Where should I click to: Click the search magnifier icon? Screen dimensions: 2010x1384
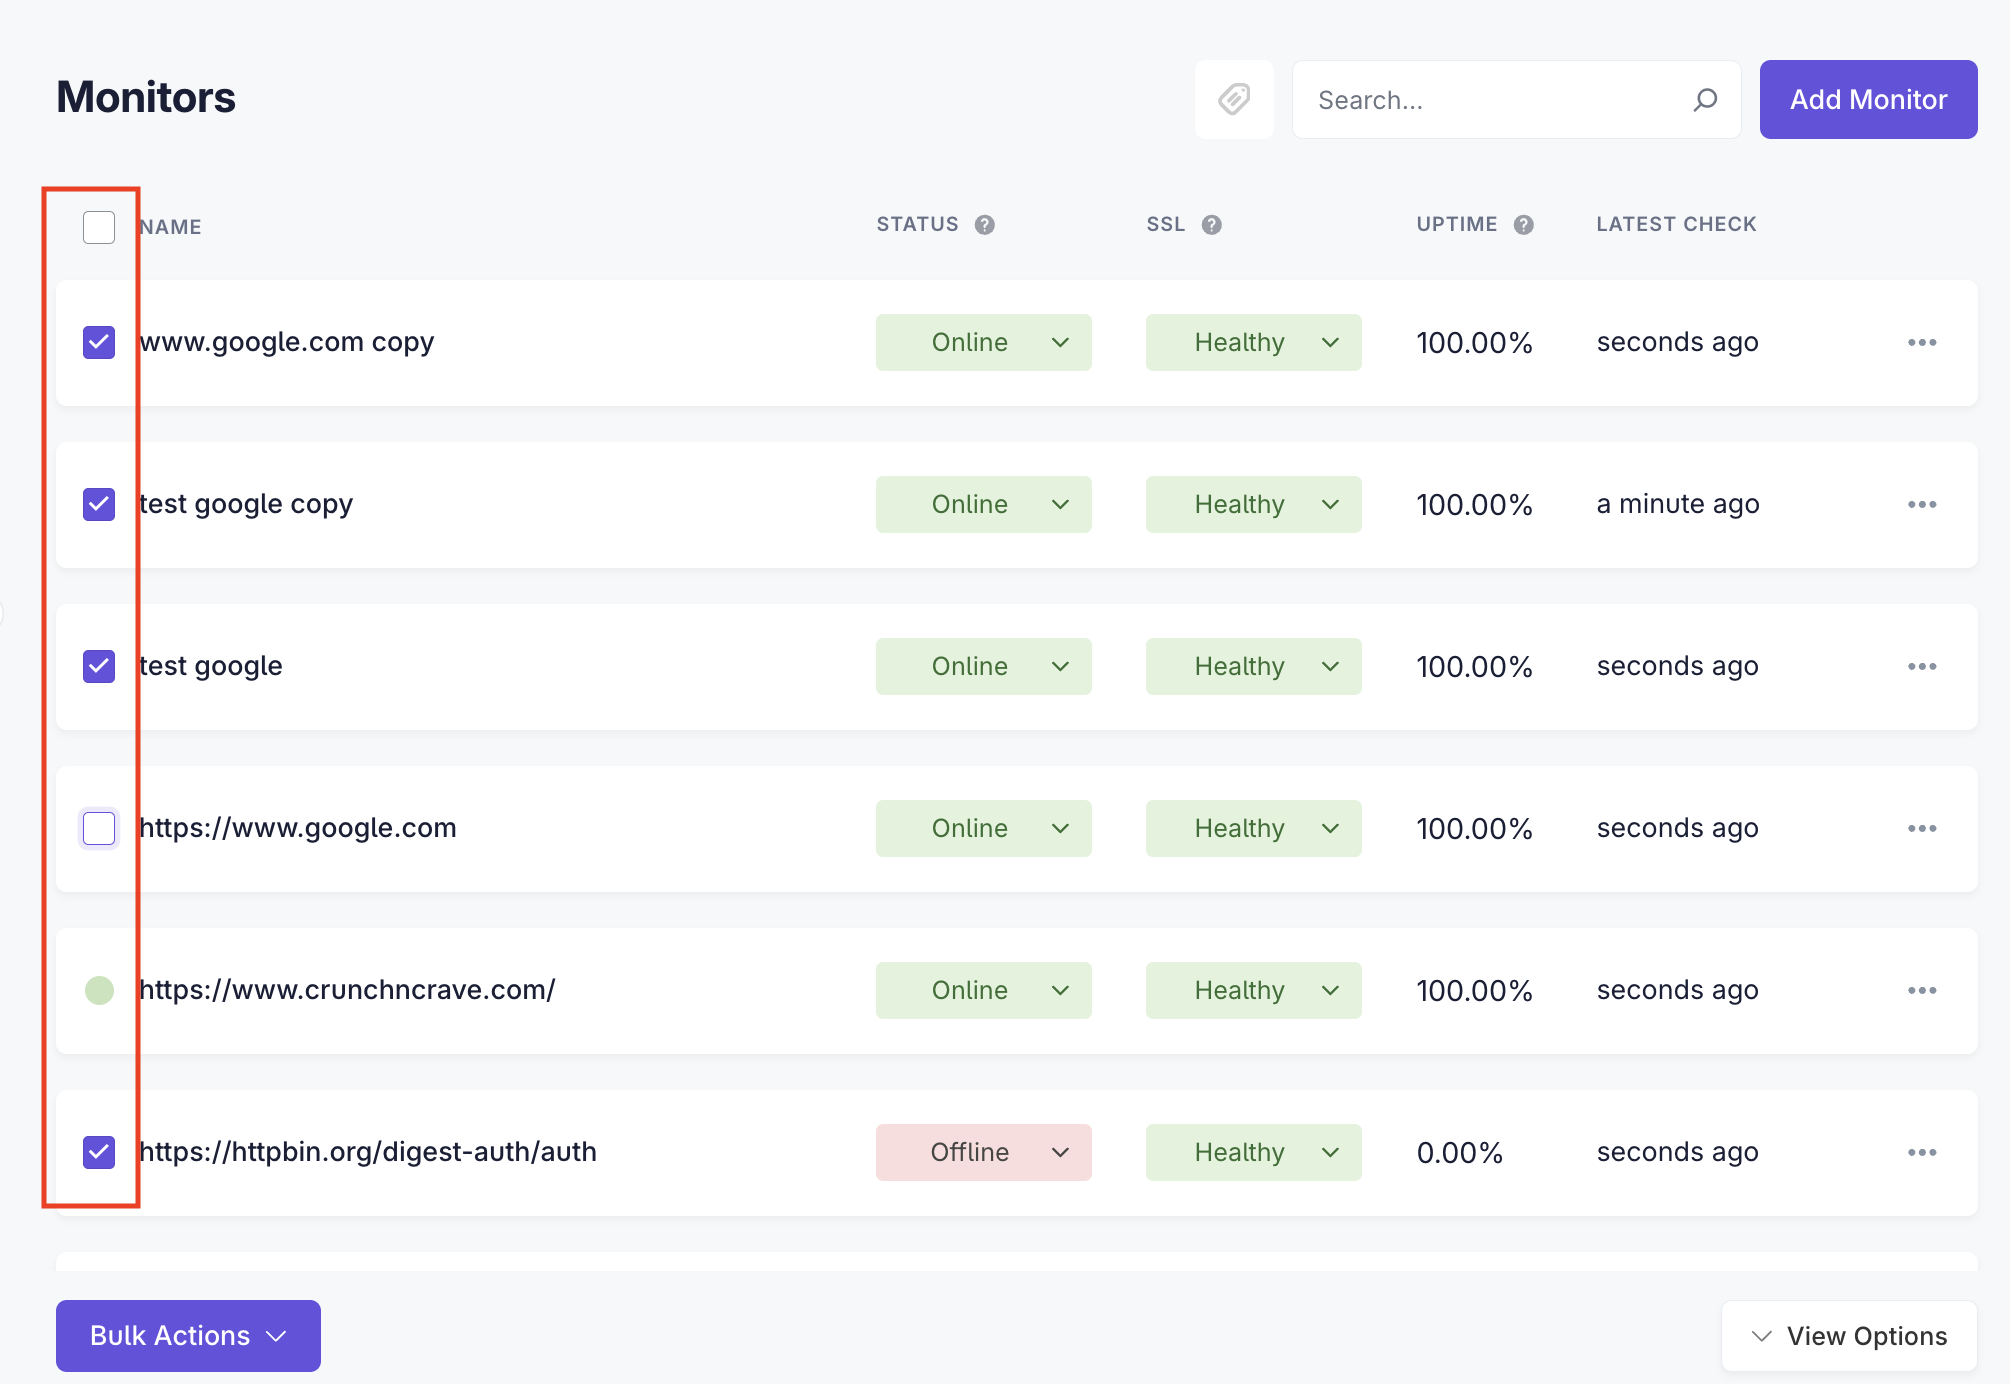(1705, 100)
